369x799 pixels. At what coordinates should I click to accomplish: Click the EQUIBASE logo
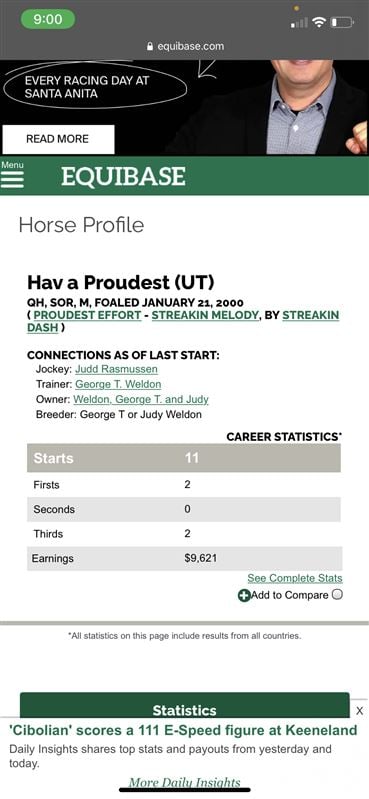point(123,176)
